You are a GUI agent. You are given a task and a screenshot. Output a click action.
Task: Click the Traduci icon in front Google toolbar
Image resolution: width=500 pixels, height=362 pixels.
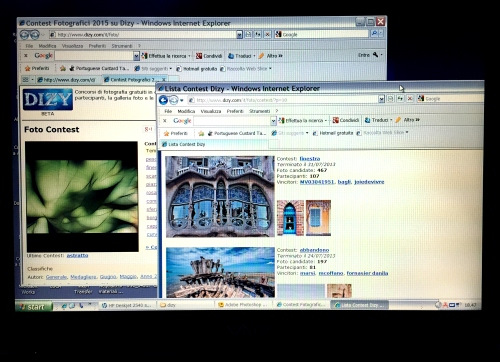[x=368, y=120]
